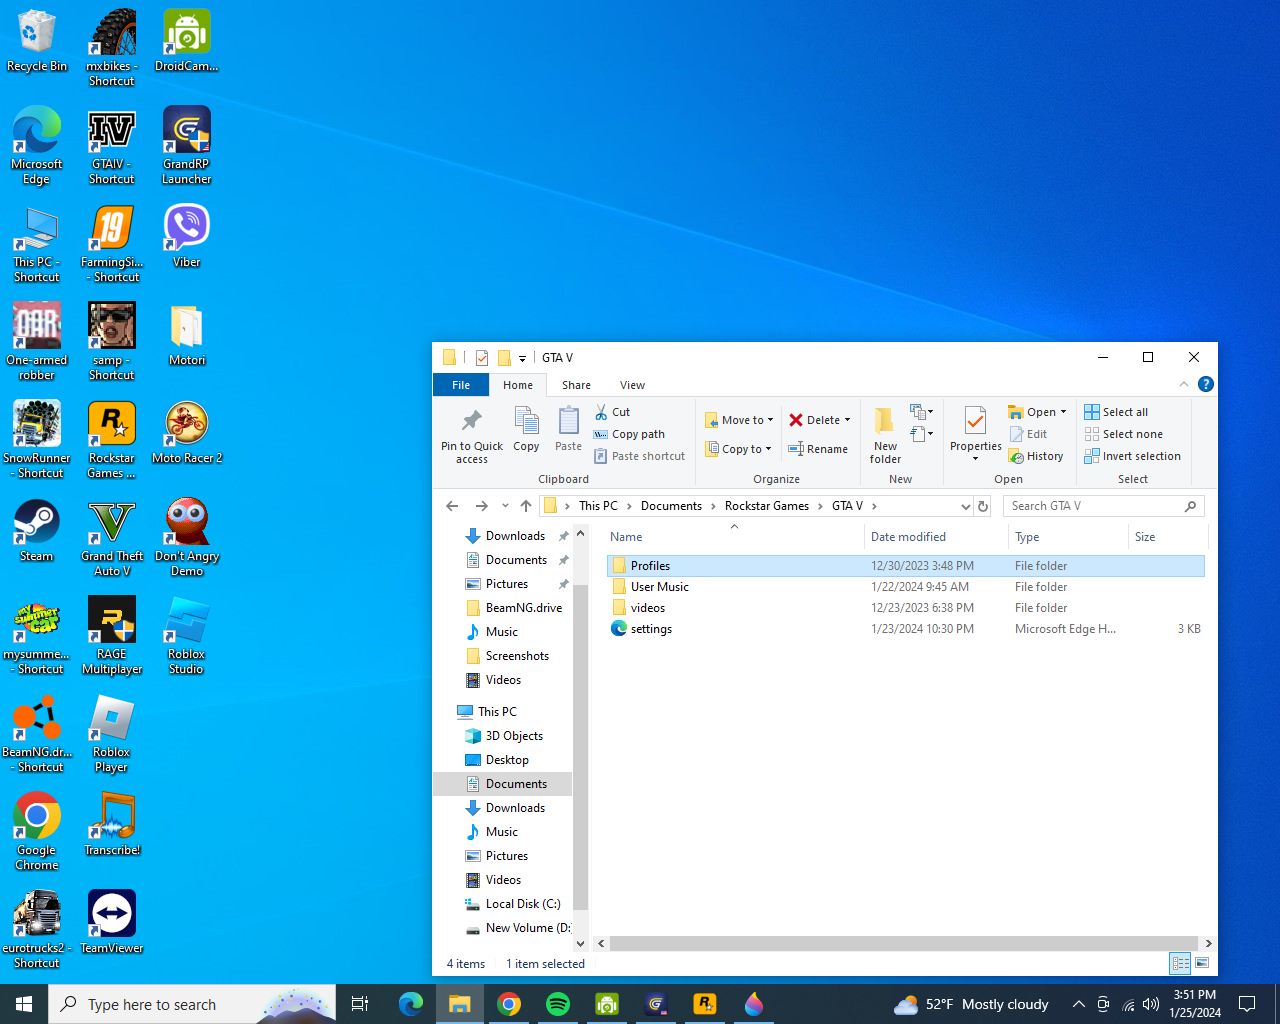Switch to Details view icon in status bar
This screenshot has width=1280, height=1024.
coord(1180,963)
